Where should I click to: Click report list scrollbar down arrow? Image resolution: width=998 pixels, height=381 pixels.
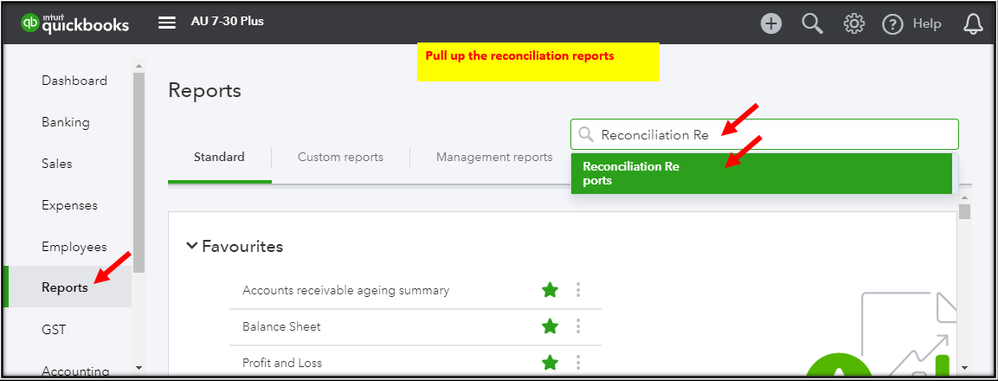pyautogui.click(x=964, y=367)
